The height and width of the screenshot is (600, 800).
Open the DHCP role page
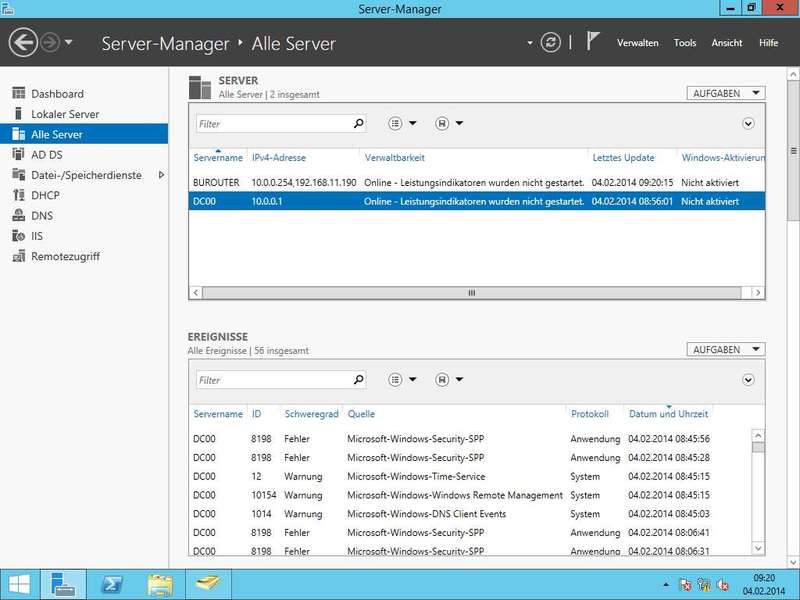45,195
